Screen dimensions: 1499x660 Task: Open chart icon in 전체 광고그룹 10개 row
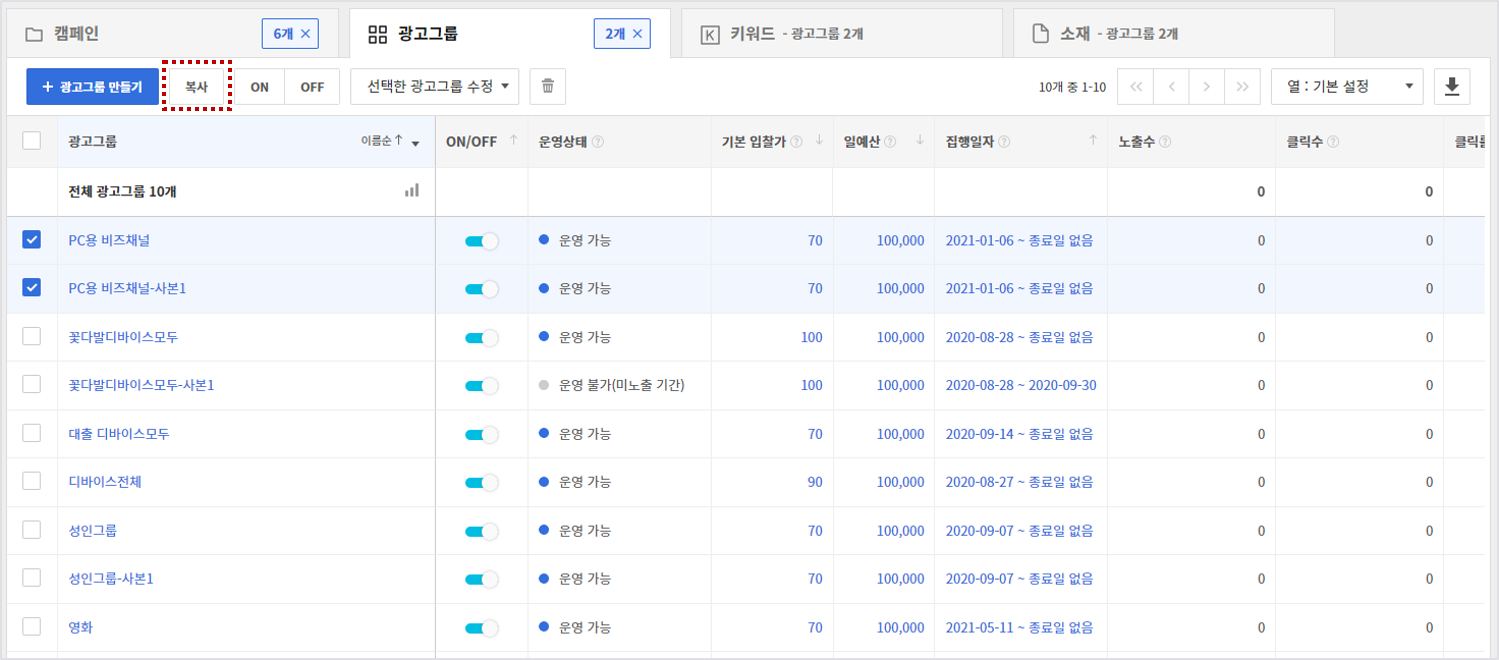coord(412,190)
